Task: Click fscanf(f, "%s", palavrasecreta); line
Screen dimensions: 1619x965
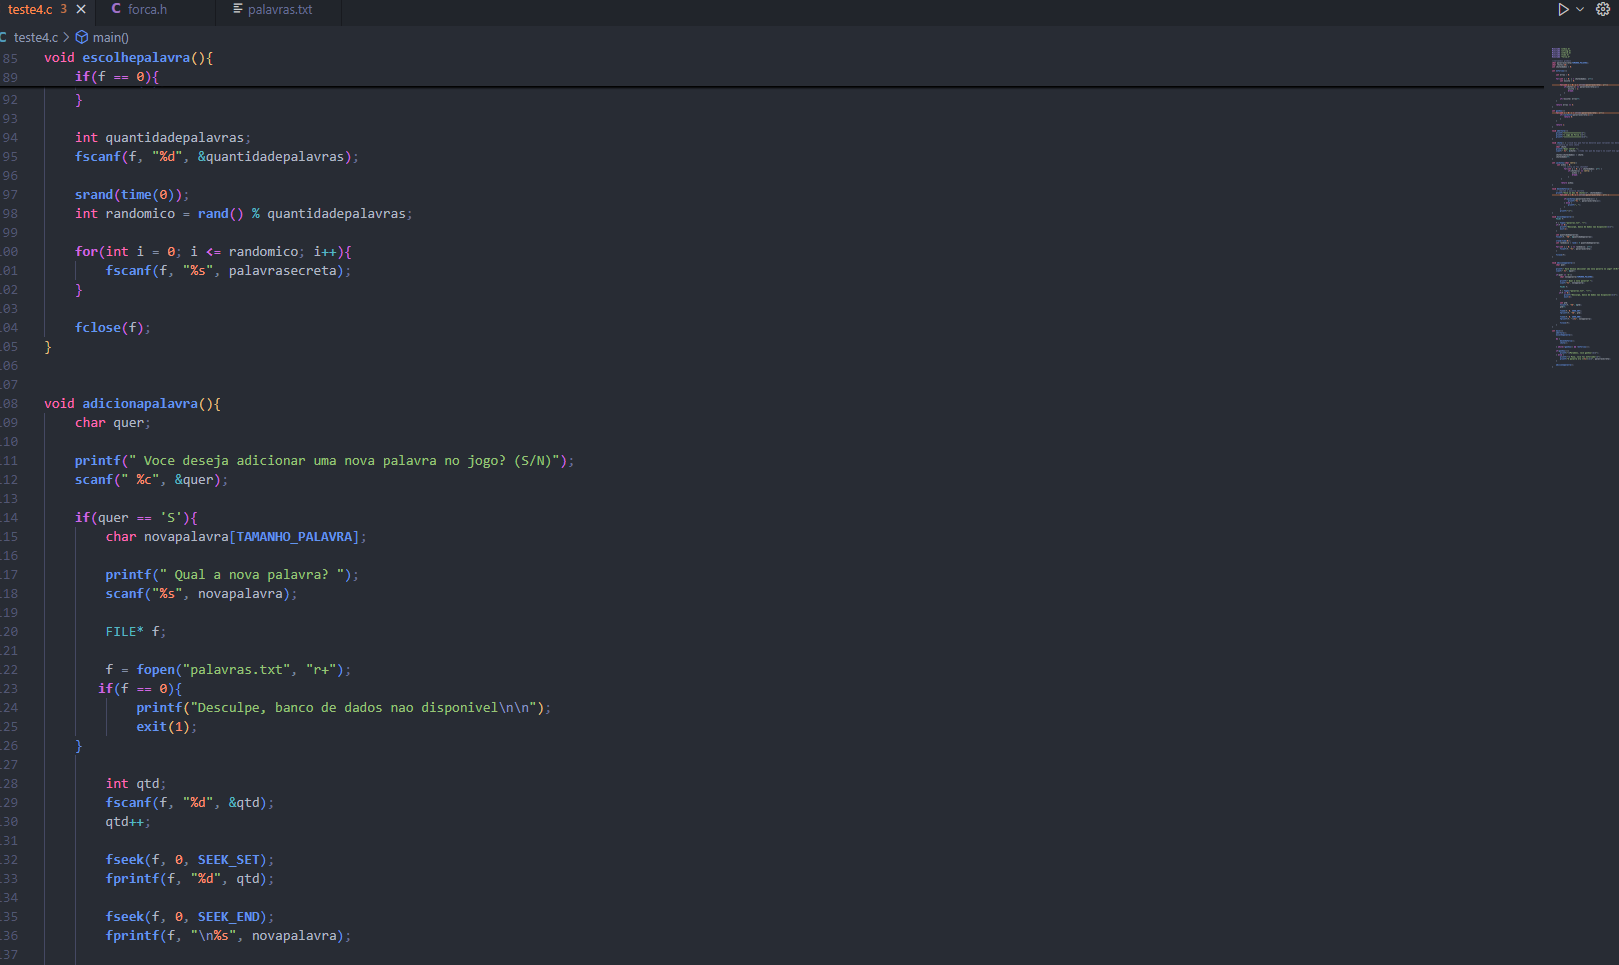Action: 228,271
